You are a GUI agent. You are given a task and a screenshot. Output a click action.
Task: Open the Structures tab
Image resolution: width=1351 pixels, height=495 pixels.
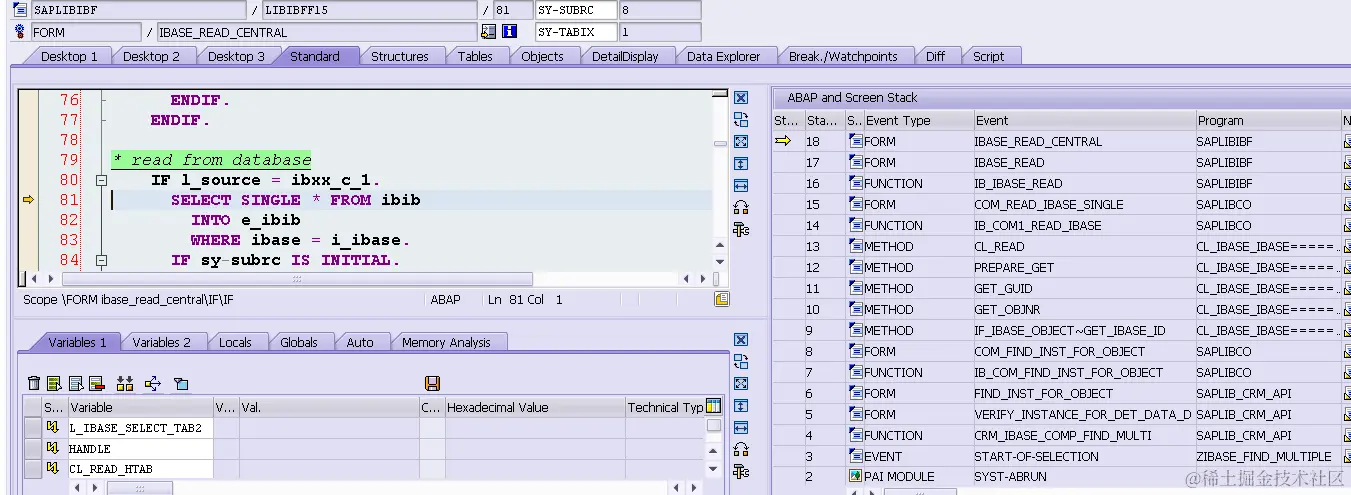click(x=400, y=56)
